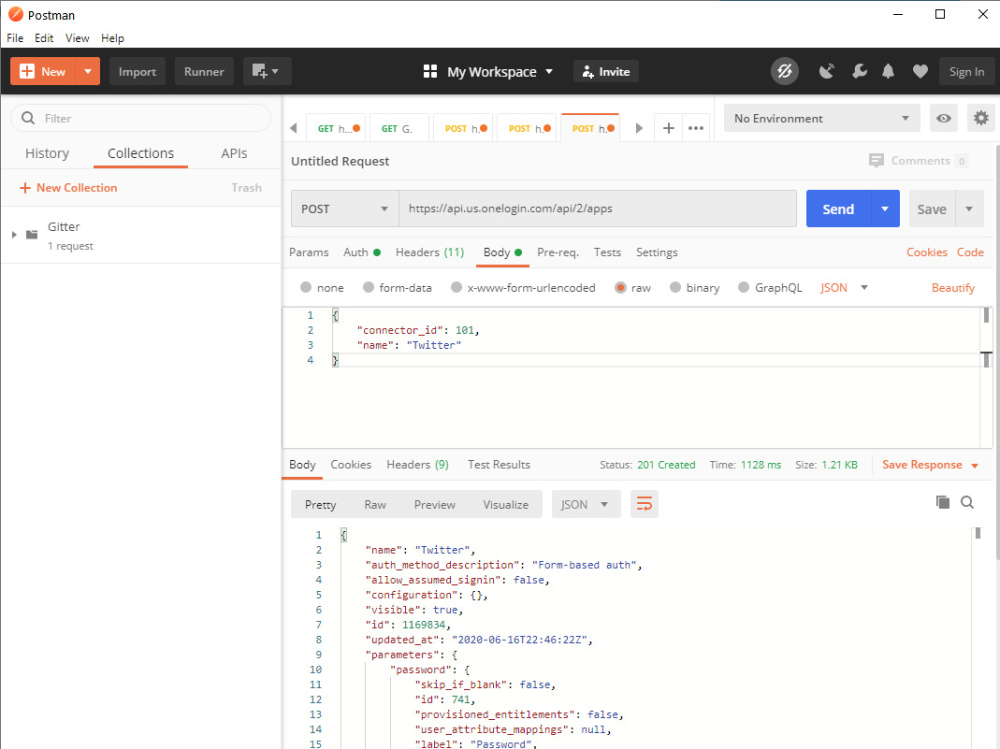Click the Code link
The width and height of the screenshot is (1000, 749).
point(970,252)
